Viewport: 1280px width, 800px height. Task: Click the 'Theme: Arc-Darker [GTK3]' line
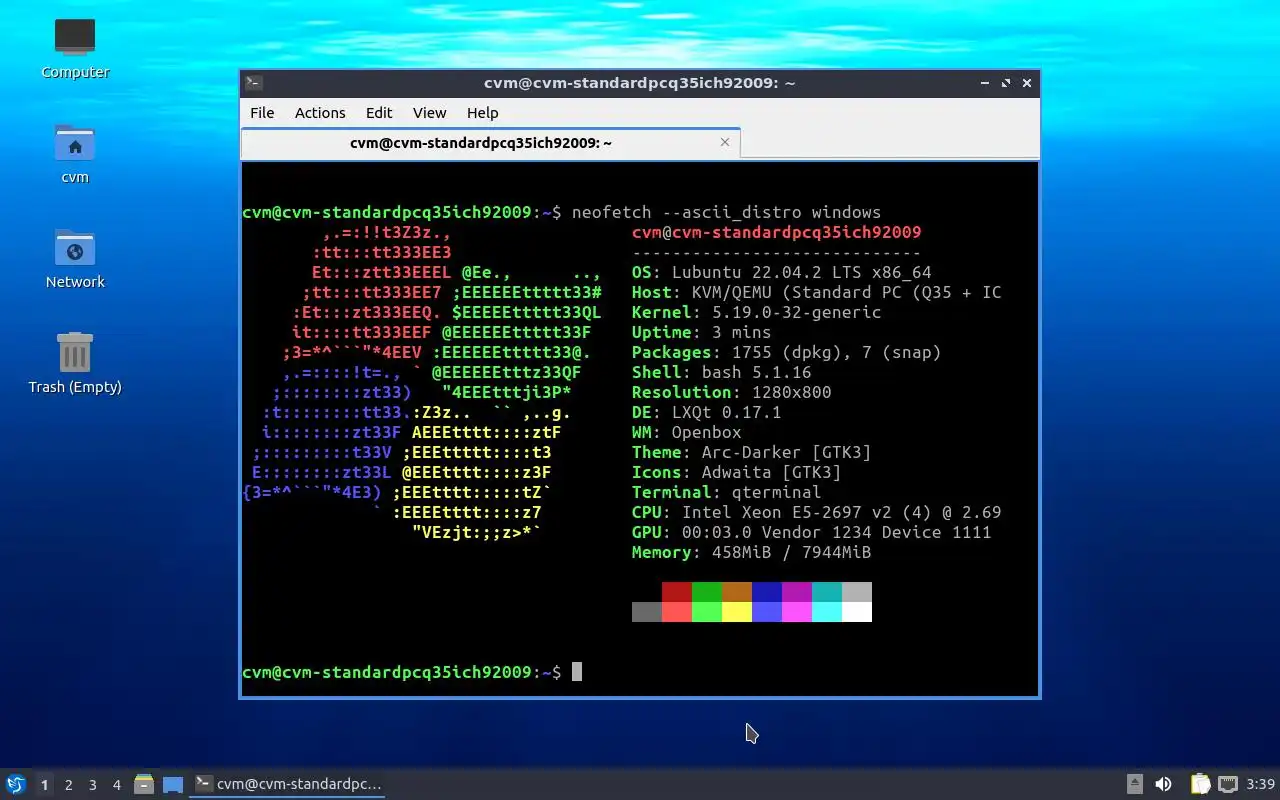pos(751,452)
